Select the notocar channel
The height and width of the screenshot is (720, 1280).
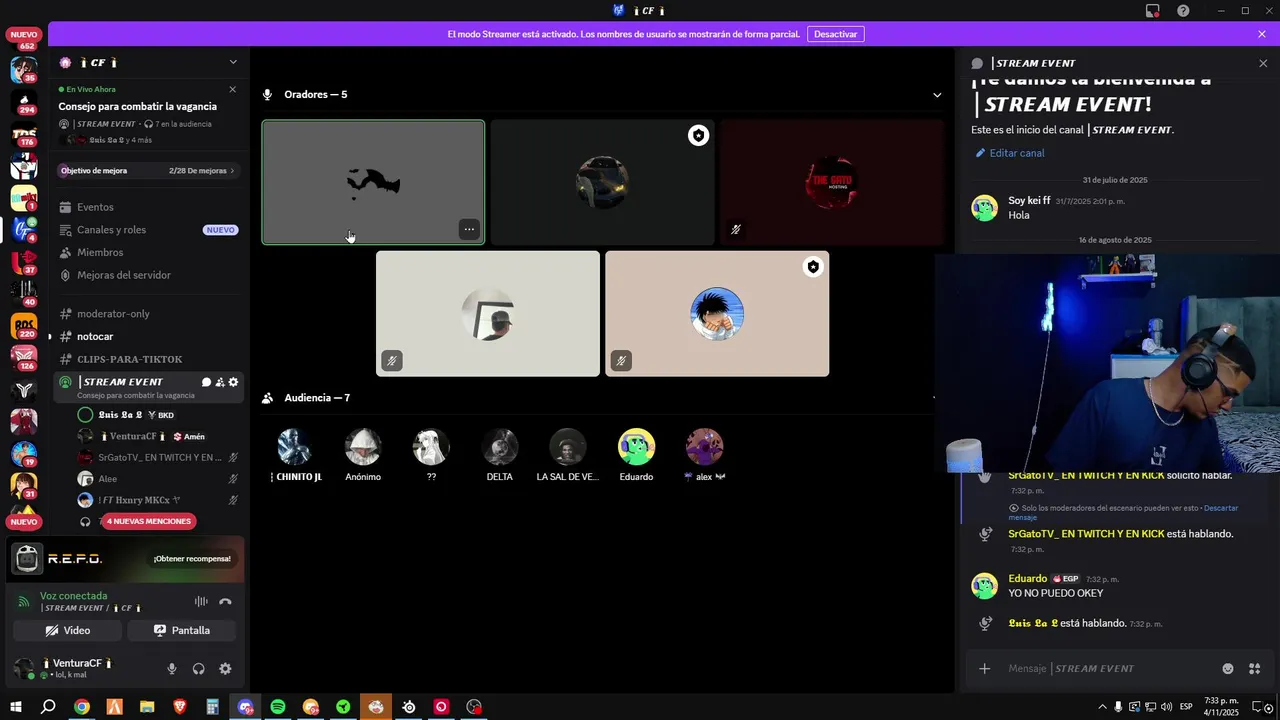[150, 336]
